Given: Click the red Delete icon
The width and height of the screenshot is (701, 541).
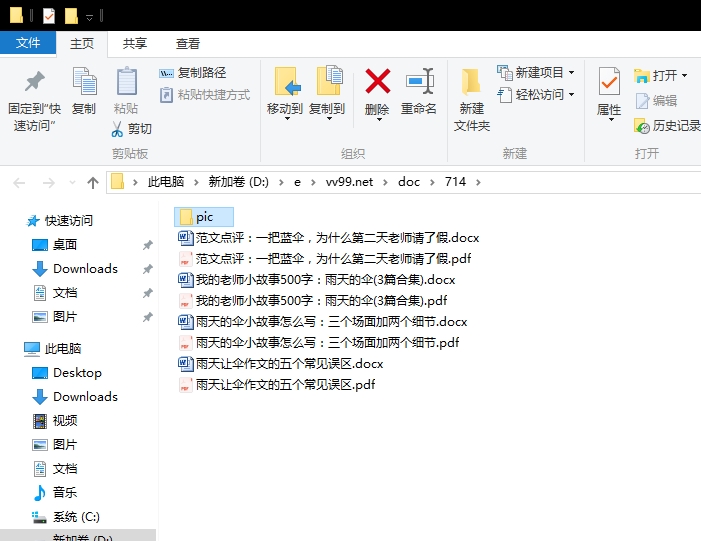Looking at the screenshot, I should coord(378,81).
